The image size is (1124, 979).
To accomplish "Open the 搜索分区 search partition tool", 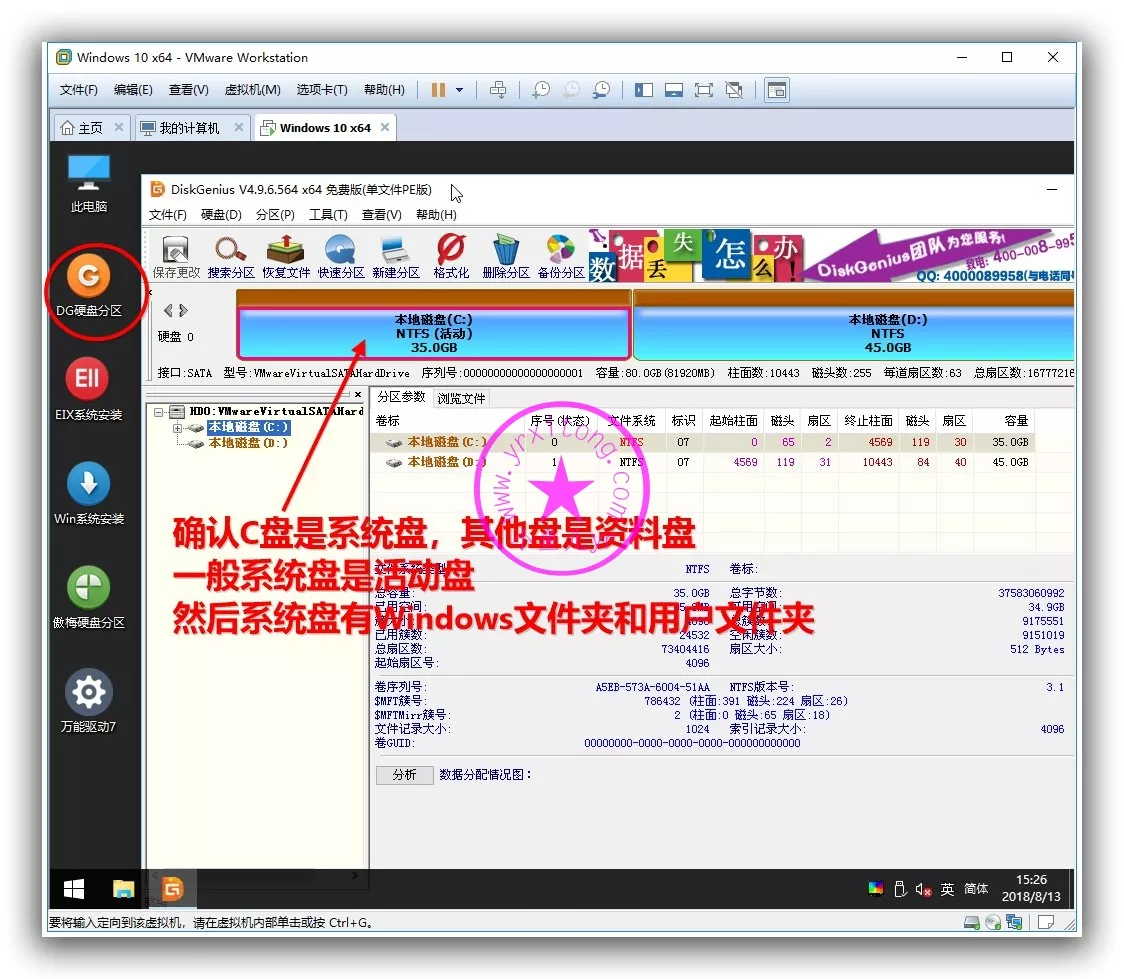I will click(231, 257).
